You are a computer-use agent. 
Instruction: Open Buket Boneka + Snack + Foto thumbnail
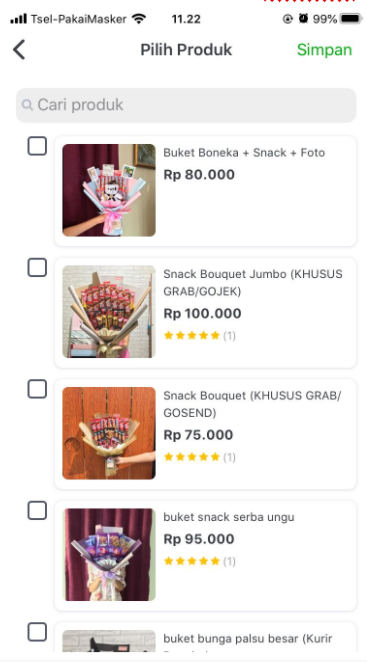[x=109, y=190]
